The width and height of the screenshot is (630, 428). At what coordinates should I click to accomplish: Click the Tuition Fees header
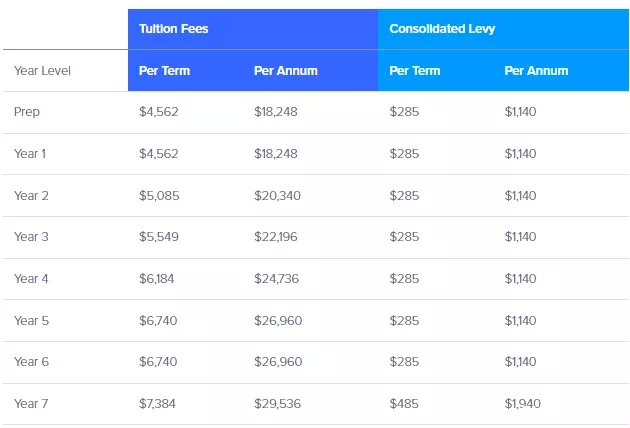[174, 29]
